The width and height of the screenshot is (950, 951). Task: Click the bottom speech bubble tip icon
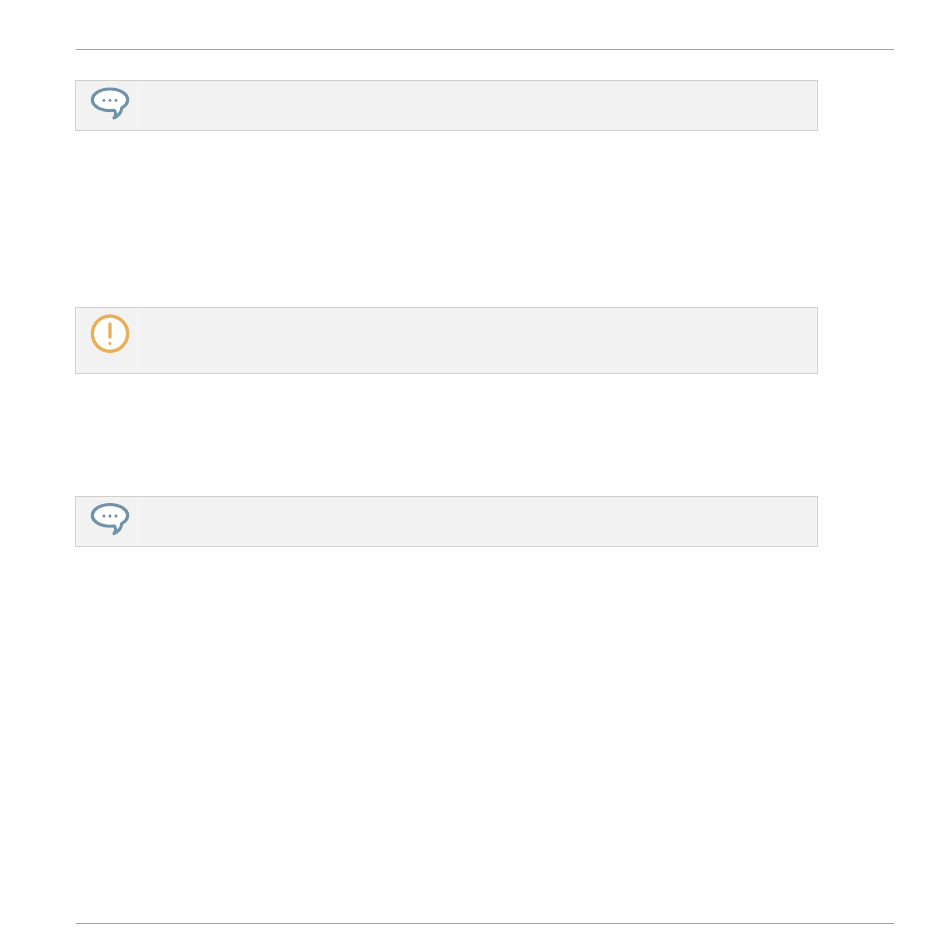(110, 519)
